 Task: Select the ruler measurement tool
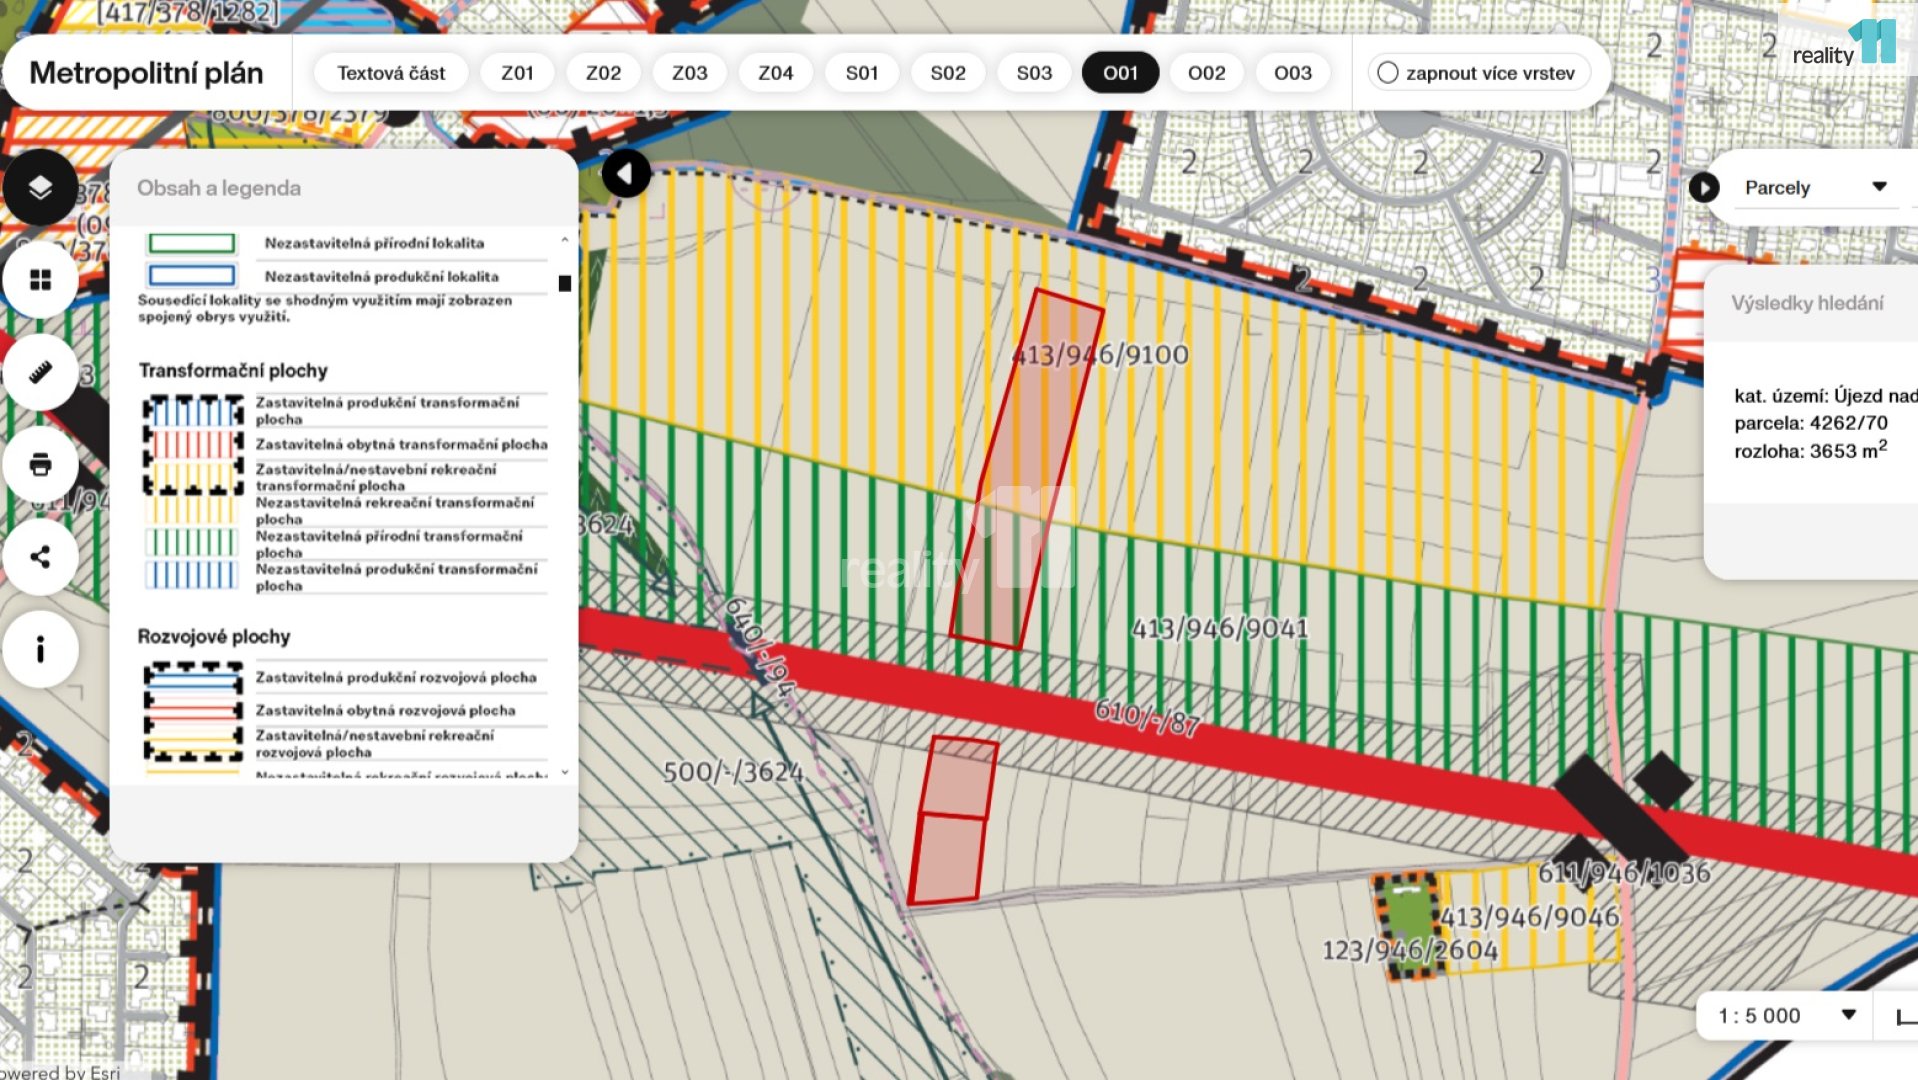(x=40, y=373)
